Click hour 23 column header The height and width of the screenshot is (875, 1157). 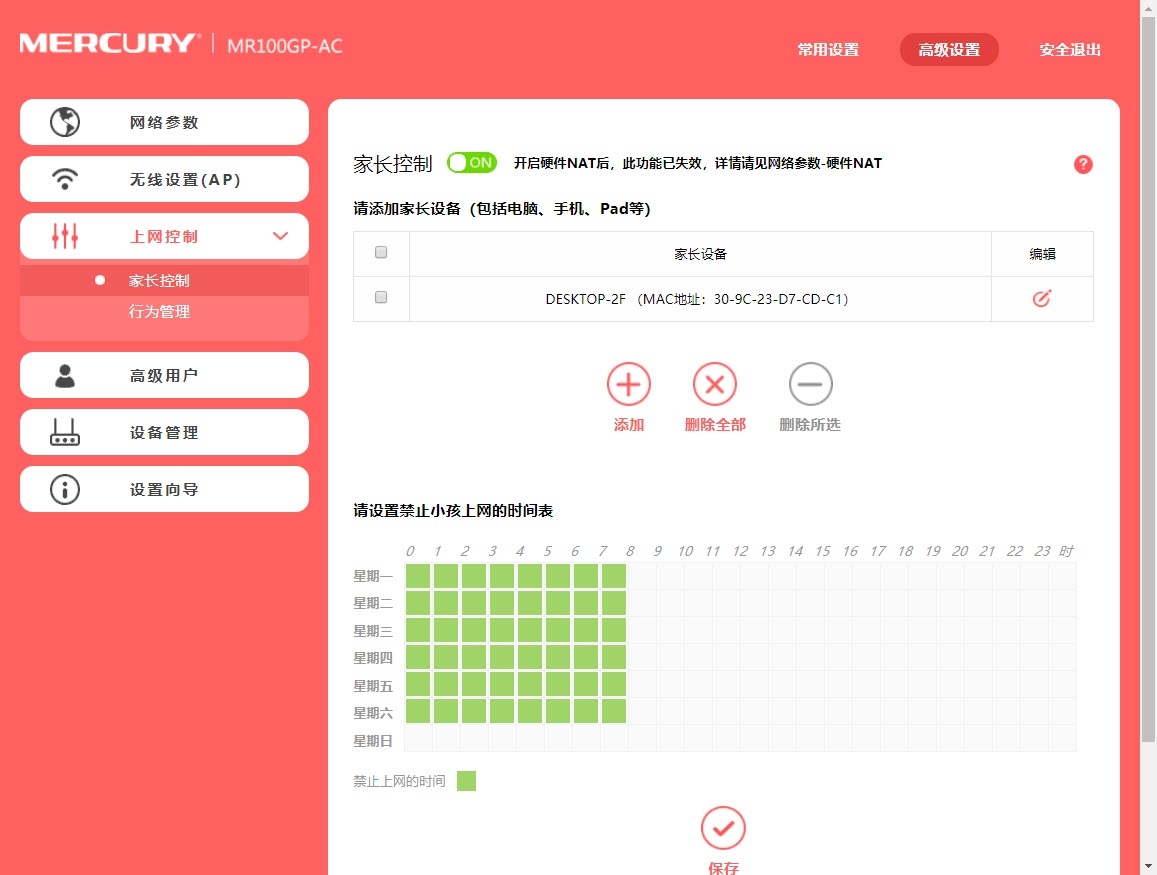click(1042, 551)
